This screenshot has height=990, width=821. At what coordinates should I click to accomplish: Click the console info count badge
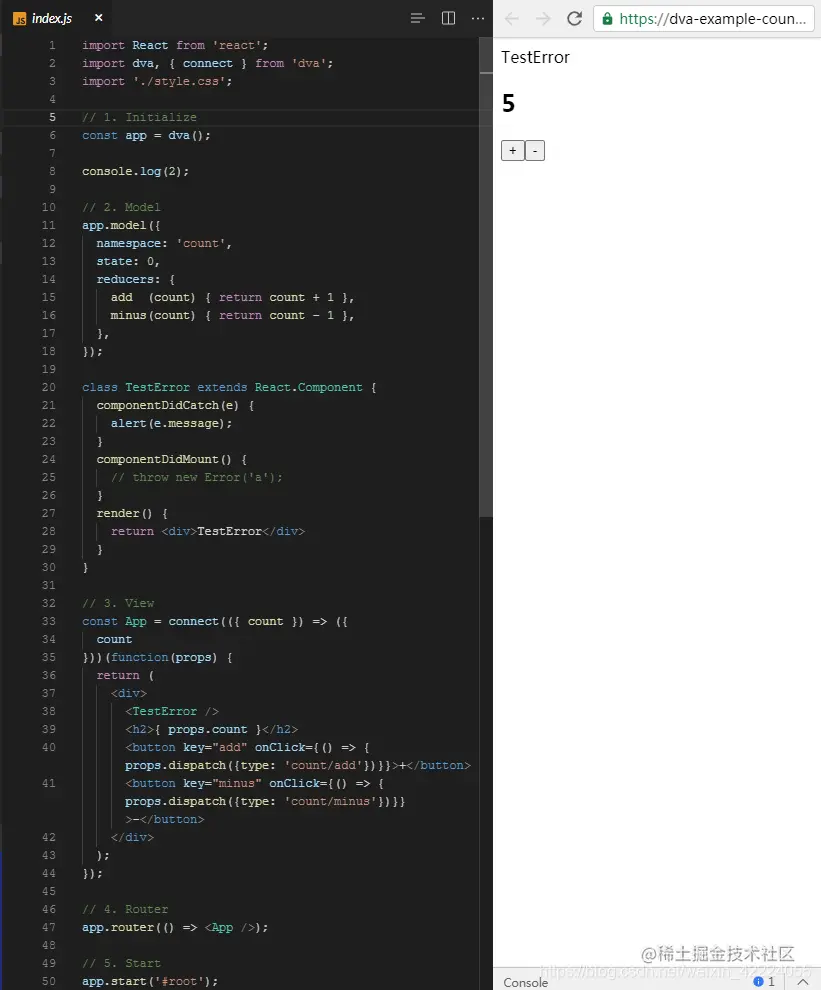[x=764, y=981]
